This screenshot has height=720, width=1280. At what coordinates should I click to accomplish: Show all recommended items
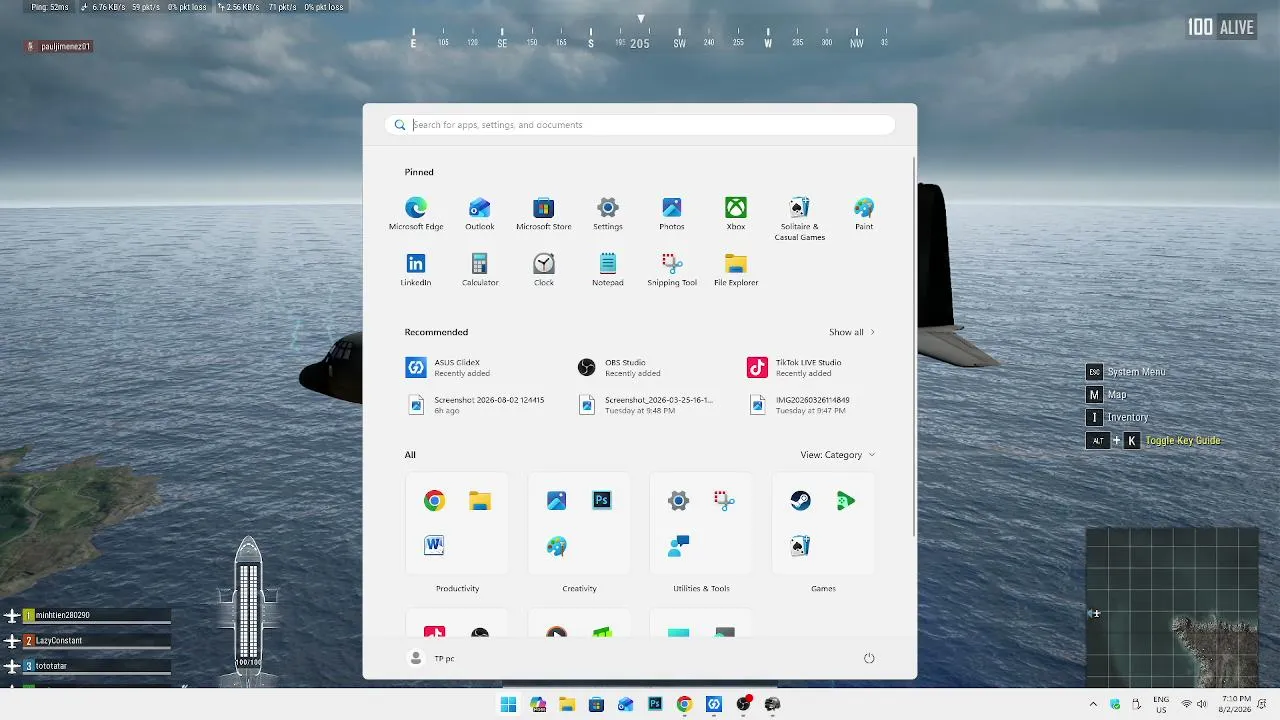[x=852, y=332]
